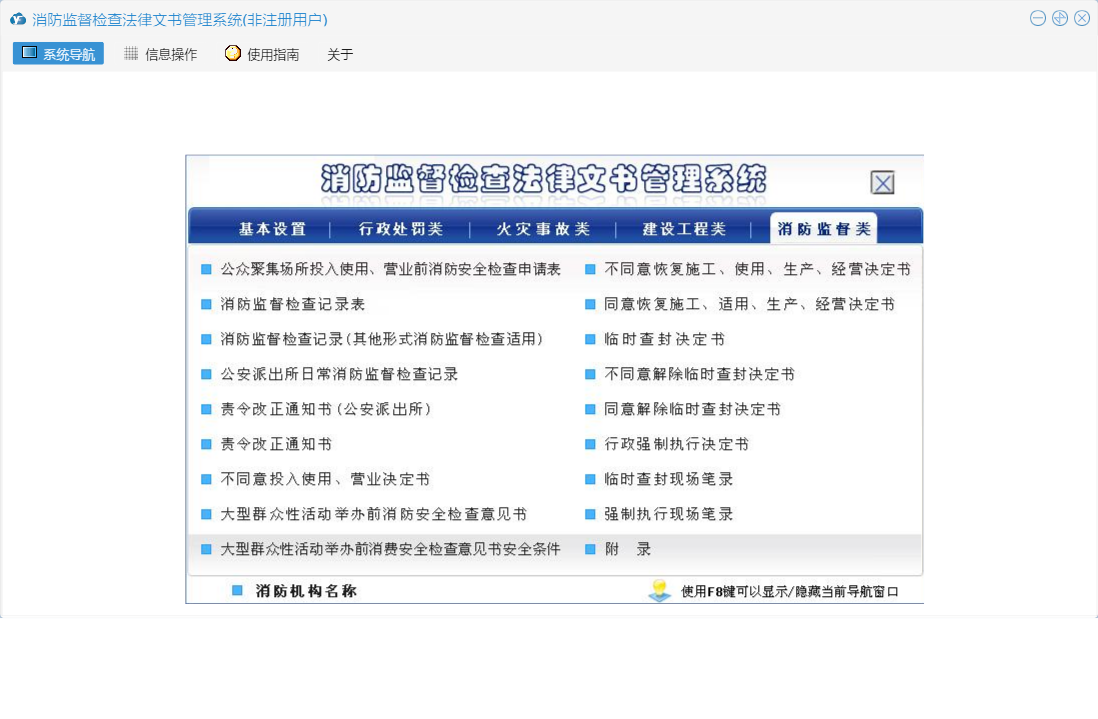The height and width of the screenshot is (719, 1098).
Task: Select 强制执行现场笔录 item
Action: tap(669, 514)
